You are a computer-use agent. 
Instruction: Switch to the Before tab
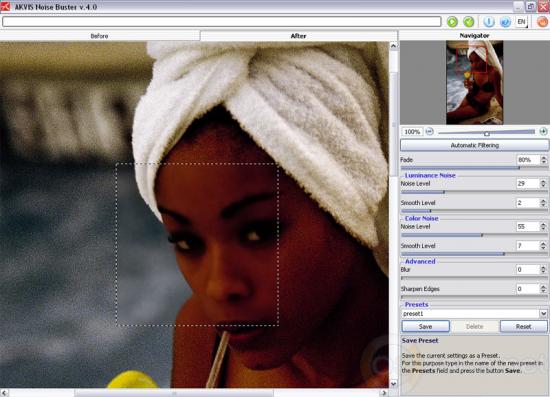(100, 36)
